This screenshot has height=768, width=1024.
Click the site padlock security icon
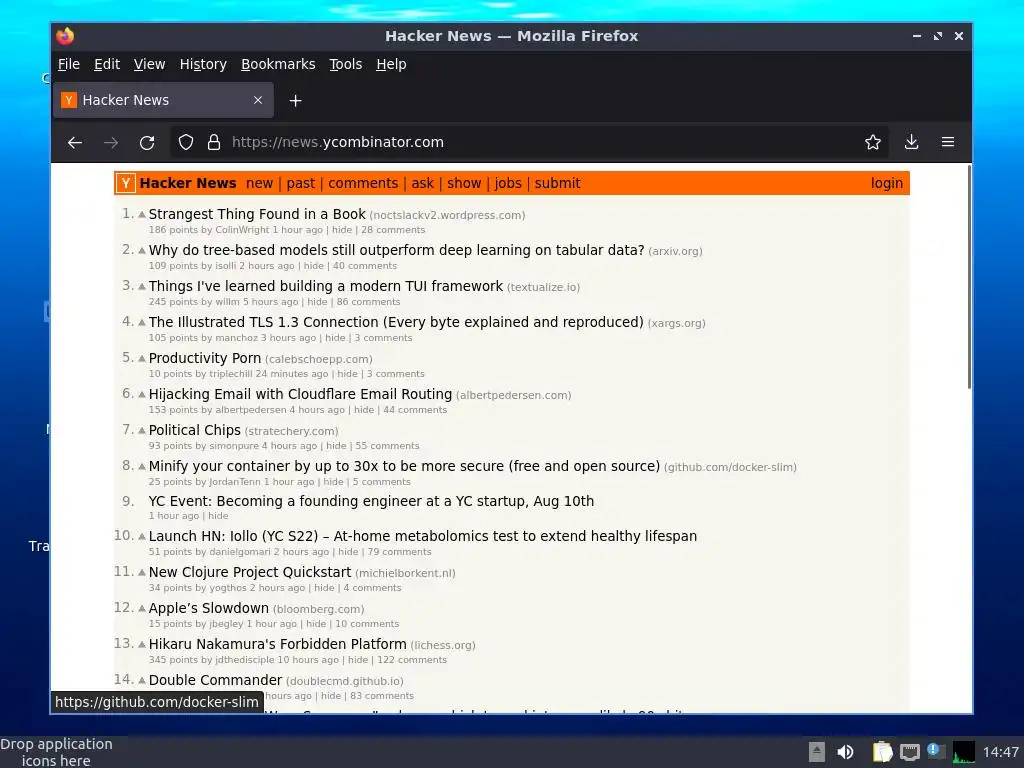(214, 142)
